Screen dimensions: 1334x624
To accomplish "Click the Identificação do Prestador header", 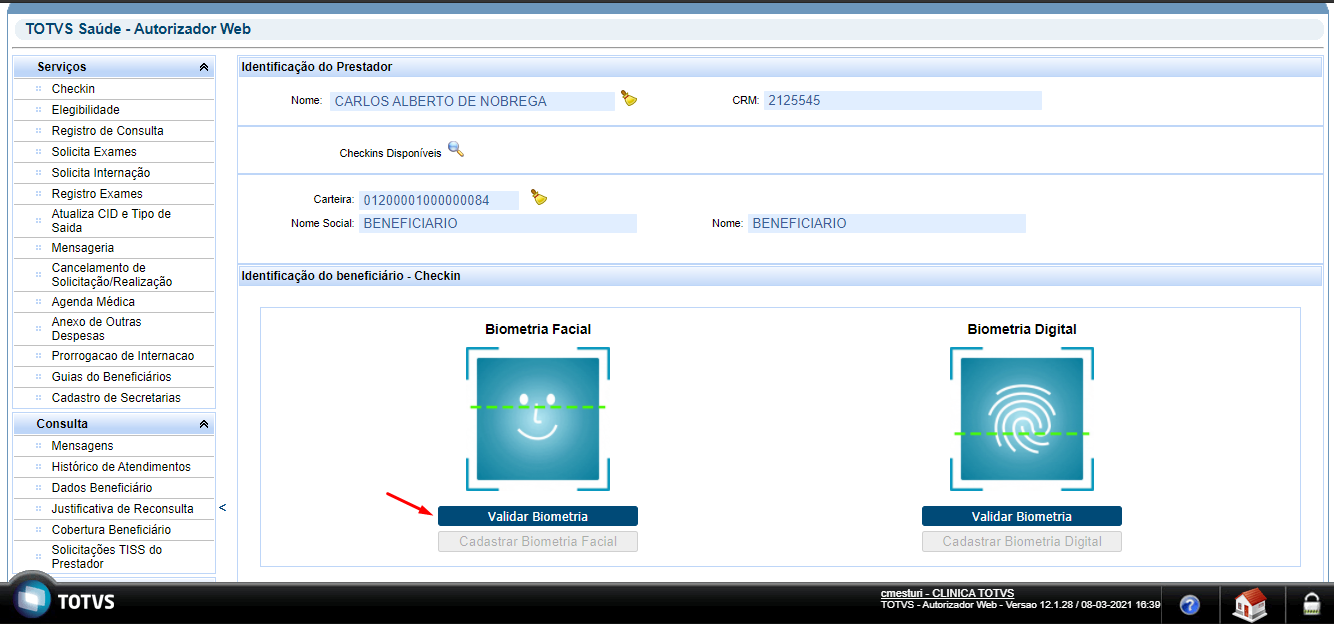I will pyautogui.click(x=780, y=67).
